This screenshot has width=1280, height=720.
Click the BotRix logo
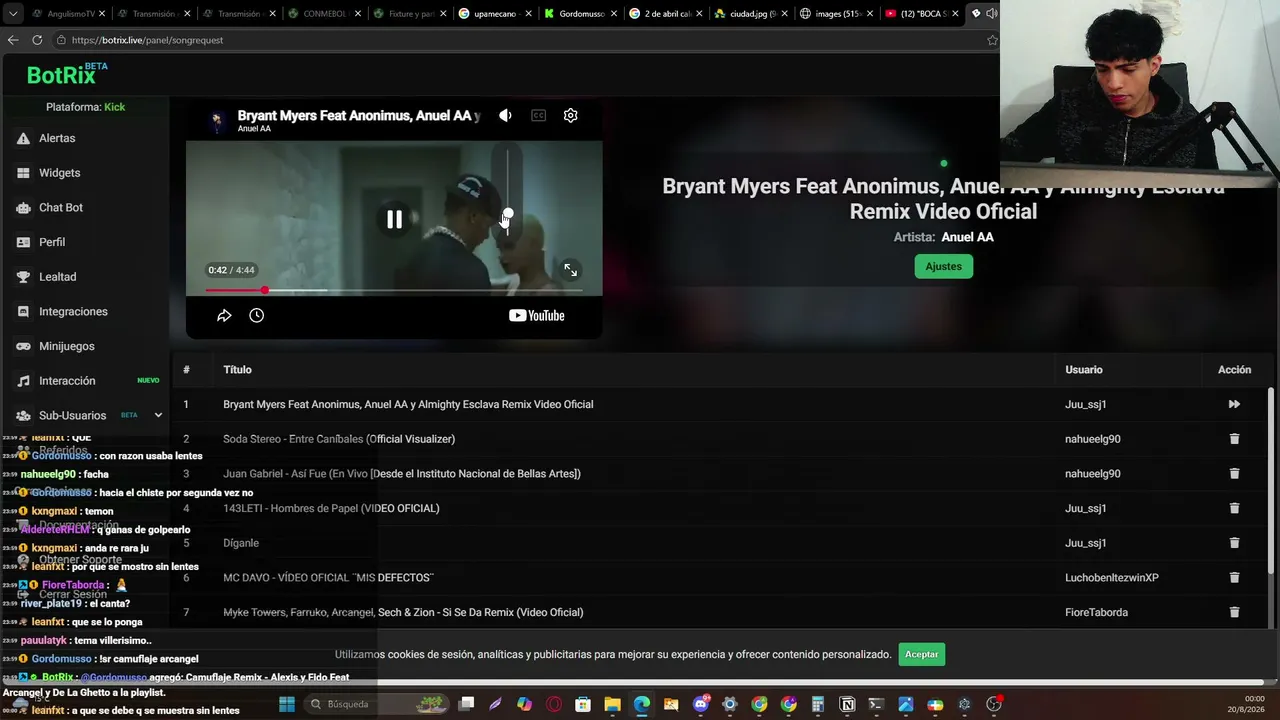tap(67, 74)
